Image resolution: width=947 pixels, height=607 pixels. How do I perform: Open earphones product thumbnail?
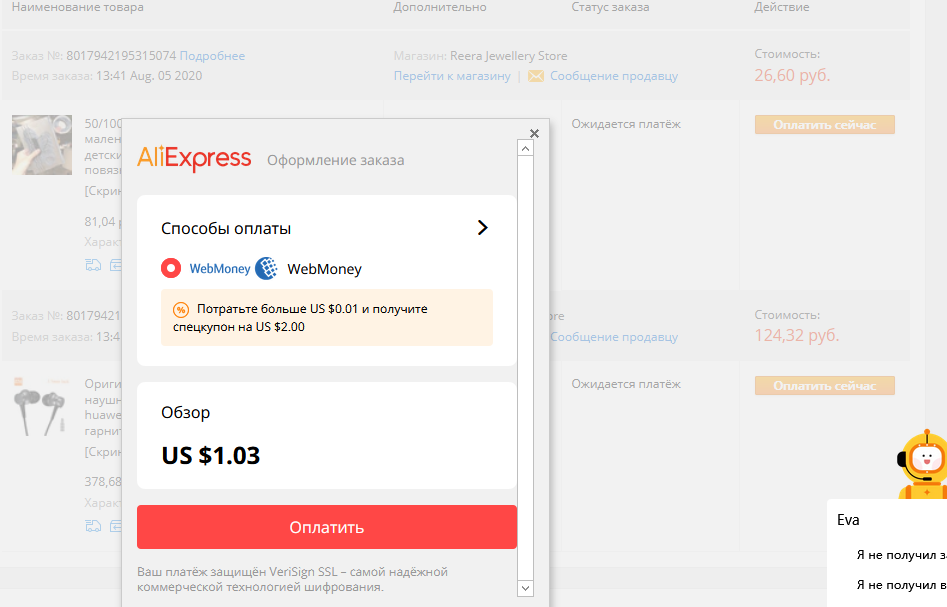tap(42, 406)
